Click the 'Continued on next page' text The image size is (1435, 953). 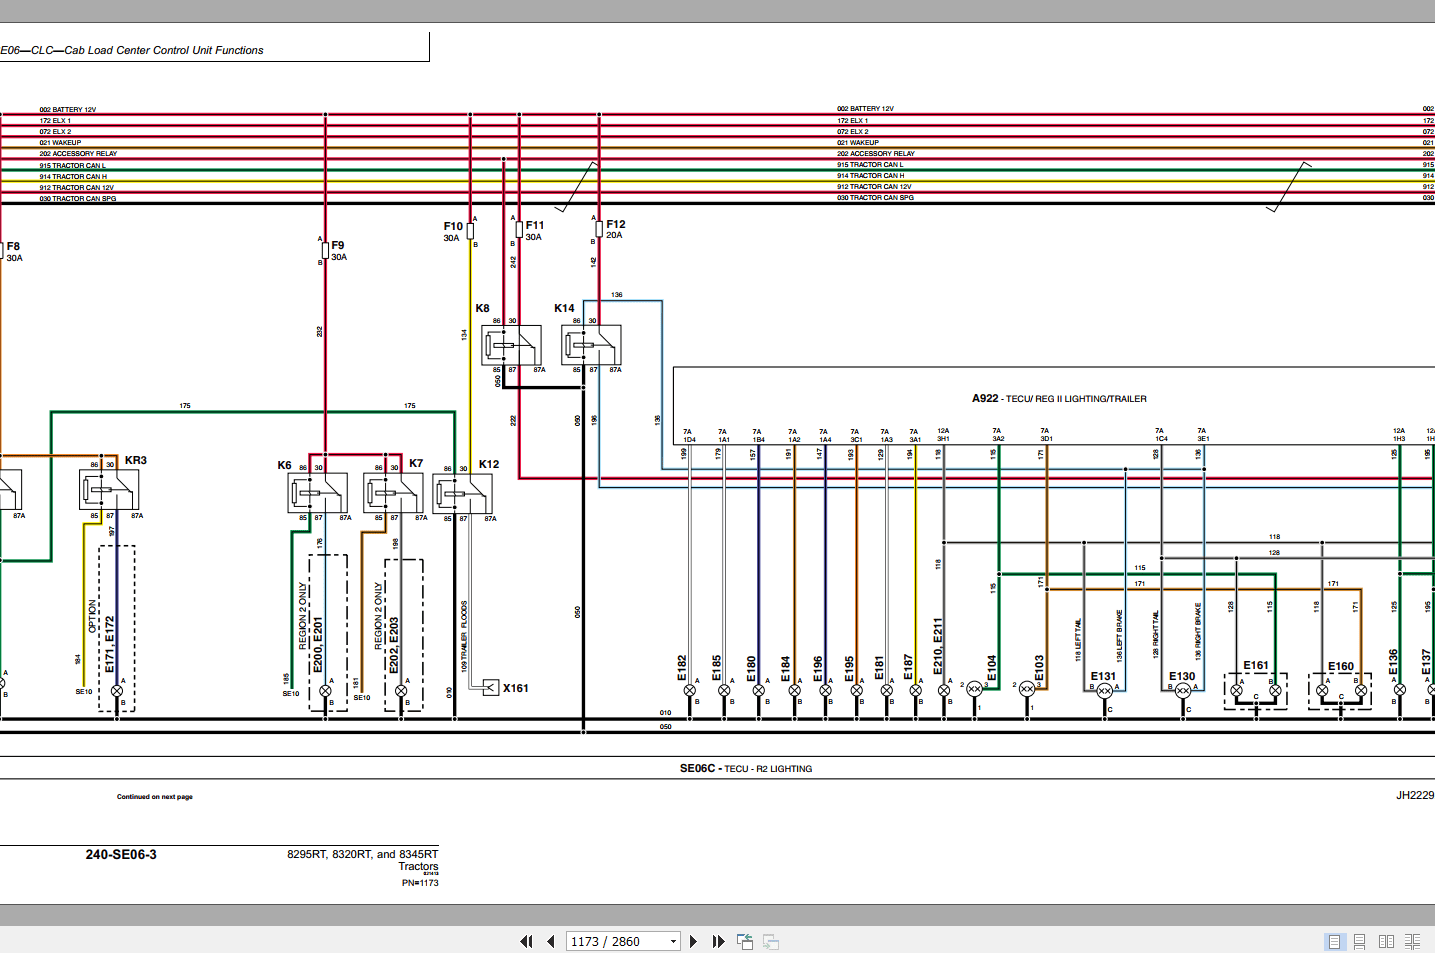[x=154, y=797]
